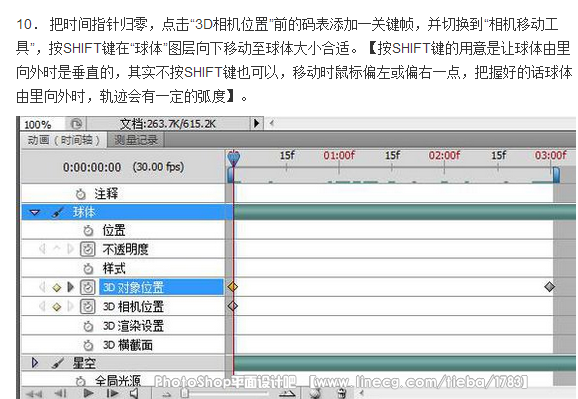
Task: Toggle keyframe diamond on 3D 对象位置 row
Action: [56, 287]
